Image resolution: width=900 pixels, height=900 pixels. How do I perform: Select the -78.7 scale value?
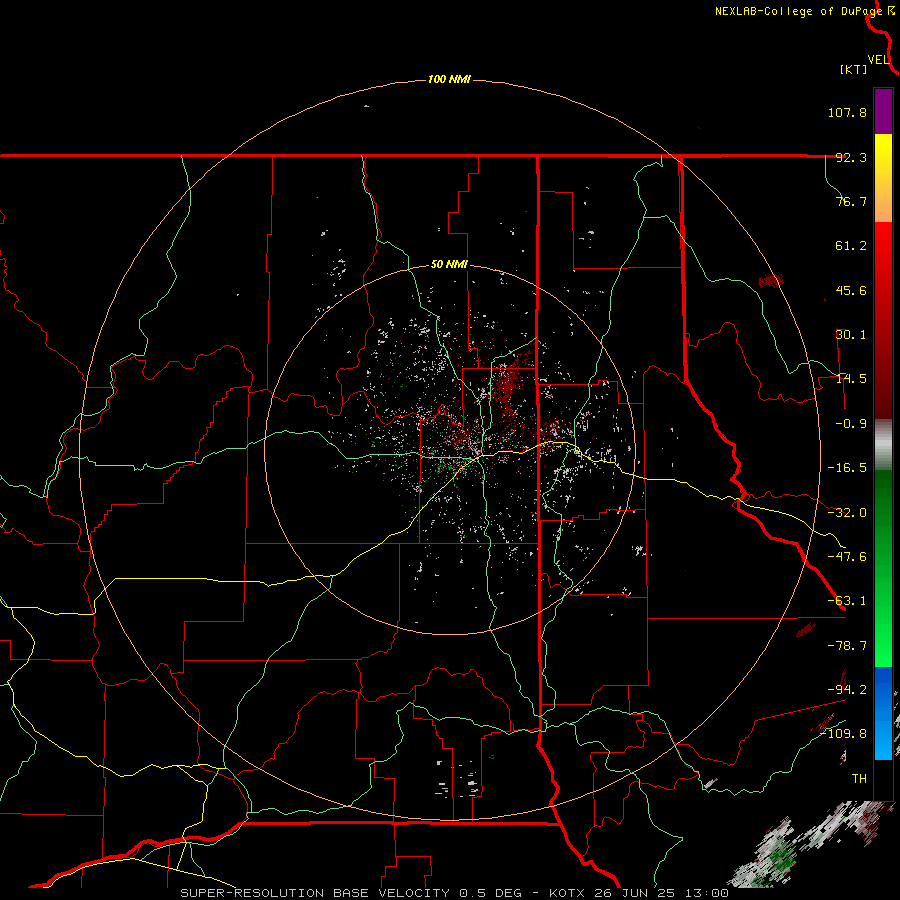tap(847, 646)
